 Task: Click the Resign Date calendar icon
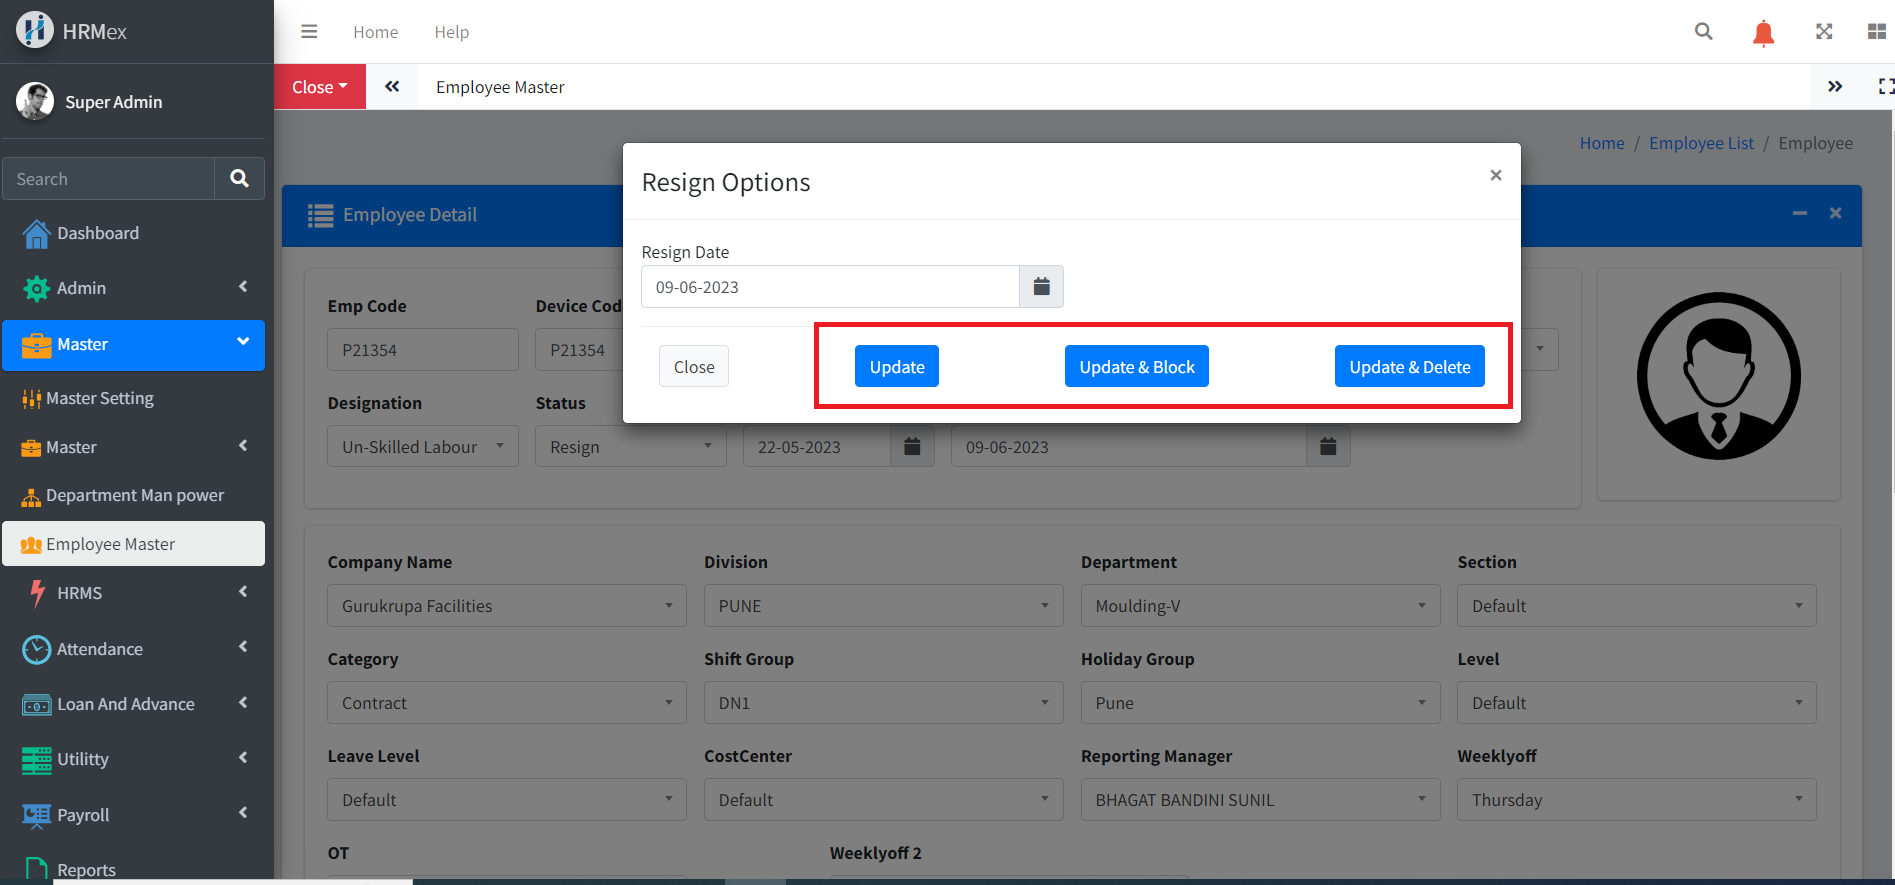[1041, 287]
